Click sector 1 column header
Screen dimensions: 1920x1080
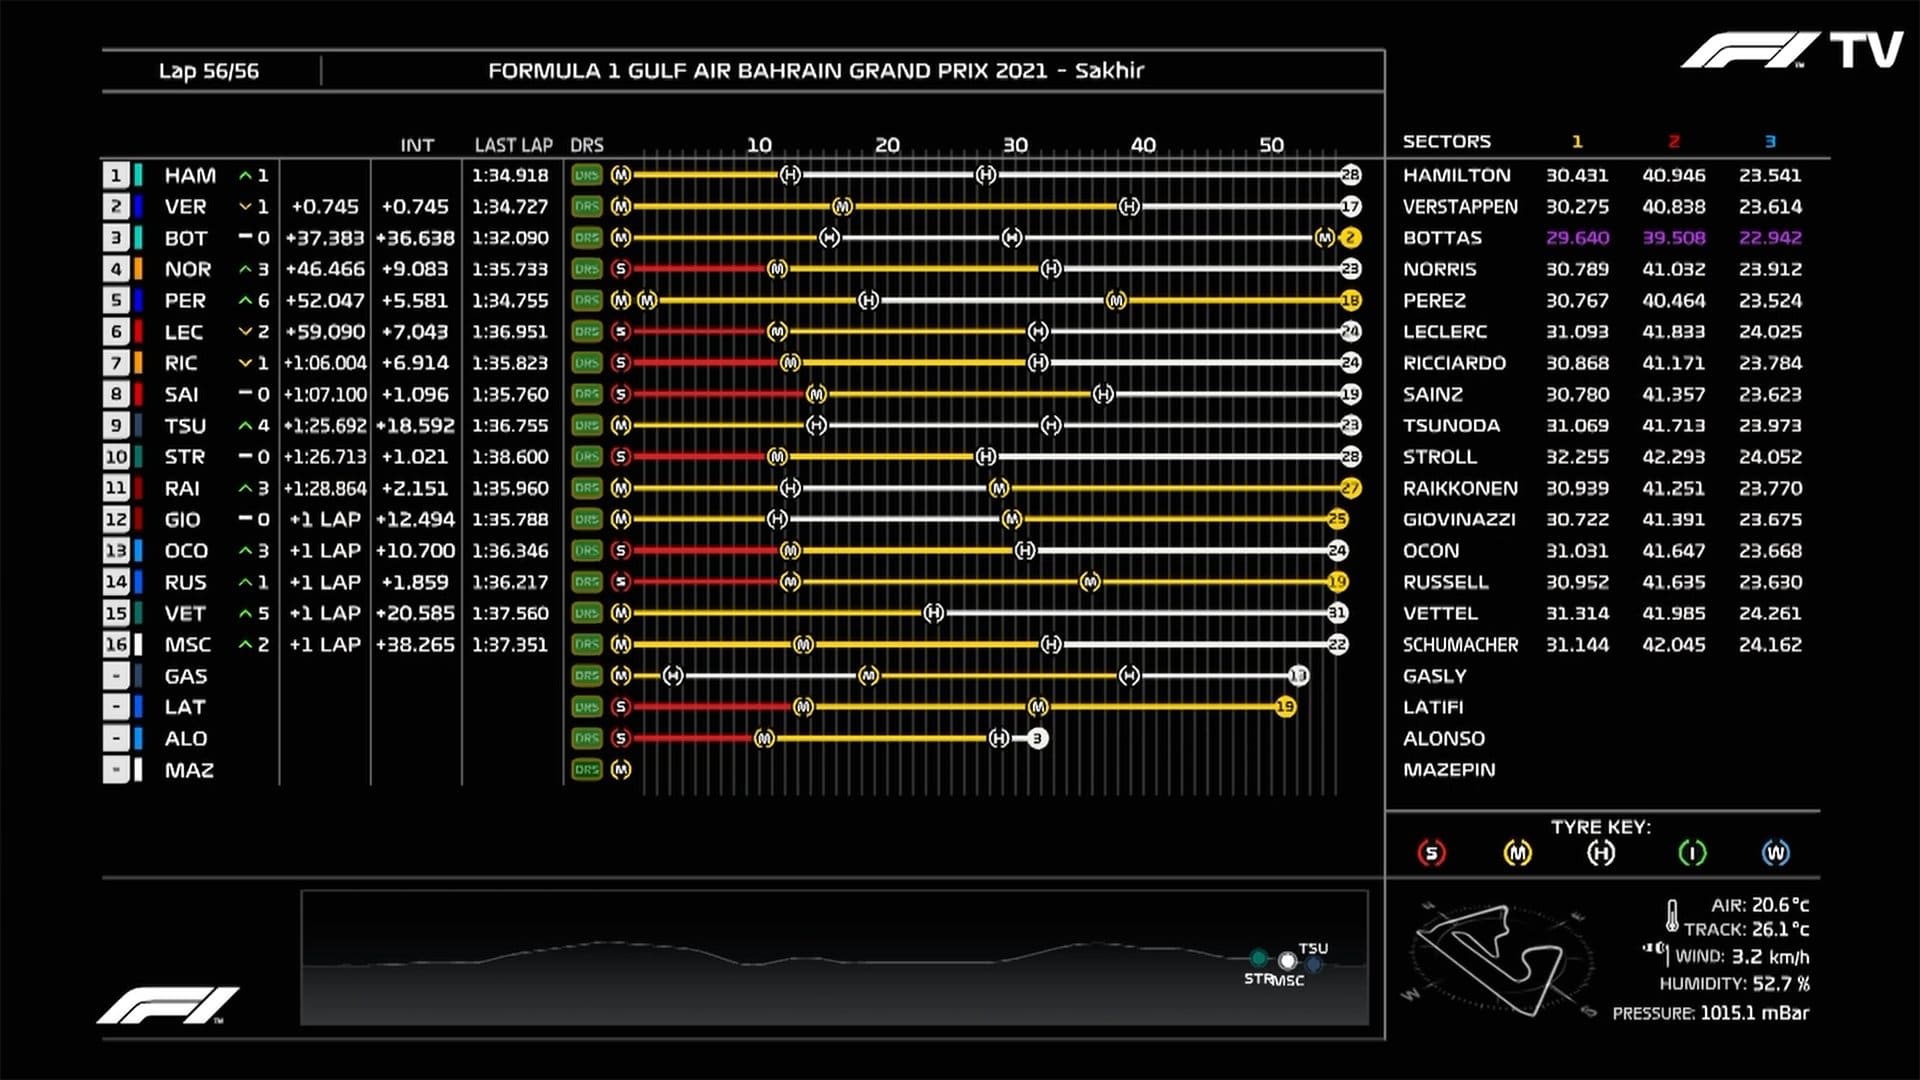click(x=1577, y=141)
